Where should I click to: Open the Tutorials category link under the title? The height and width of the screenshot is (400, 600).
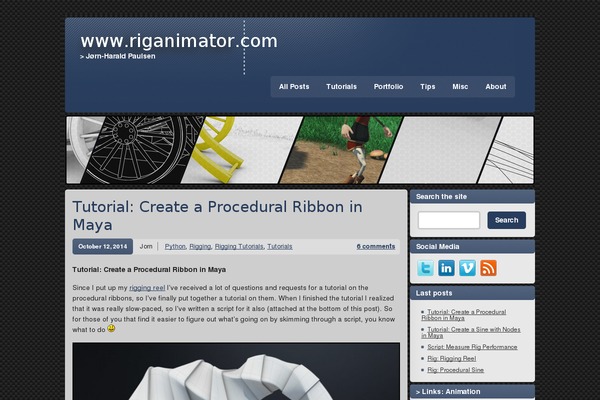(280, 247)
